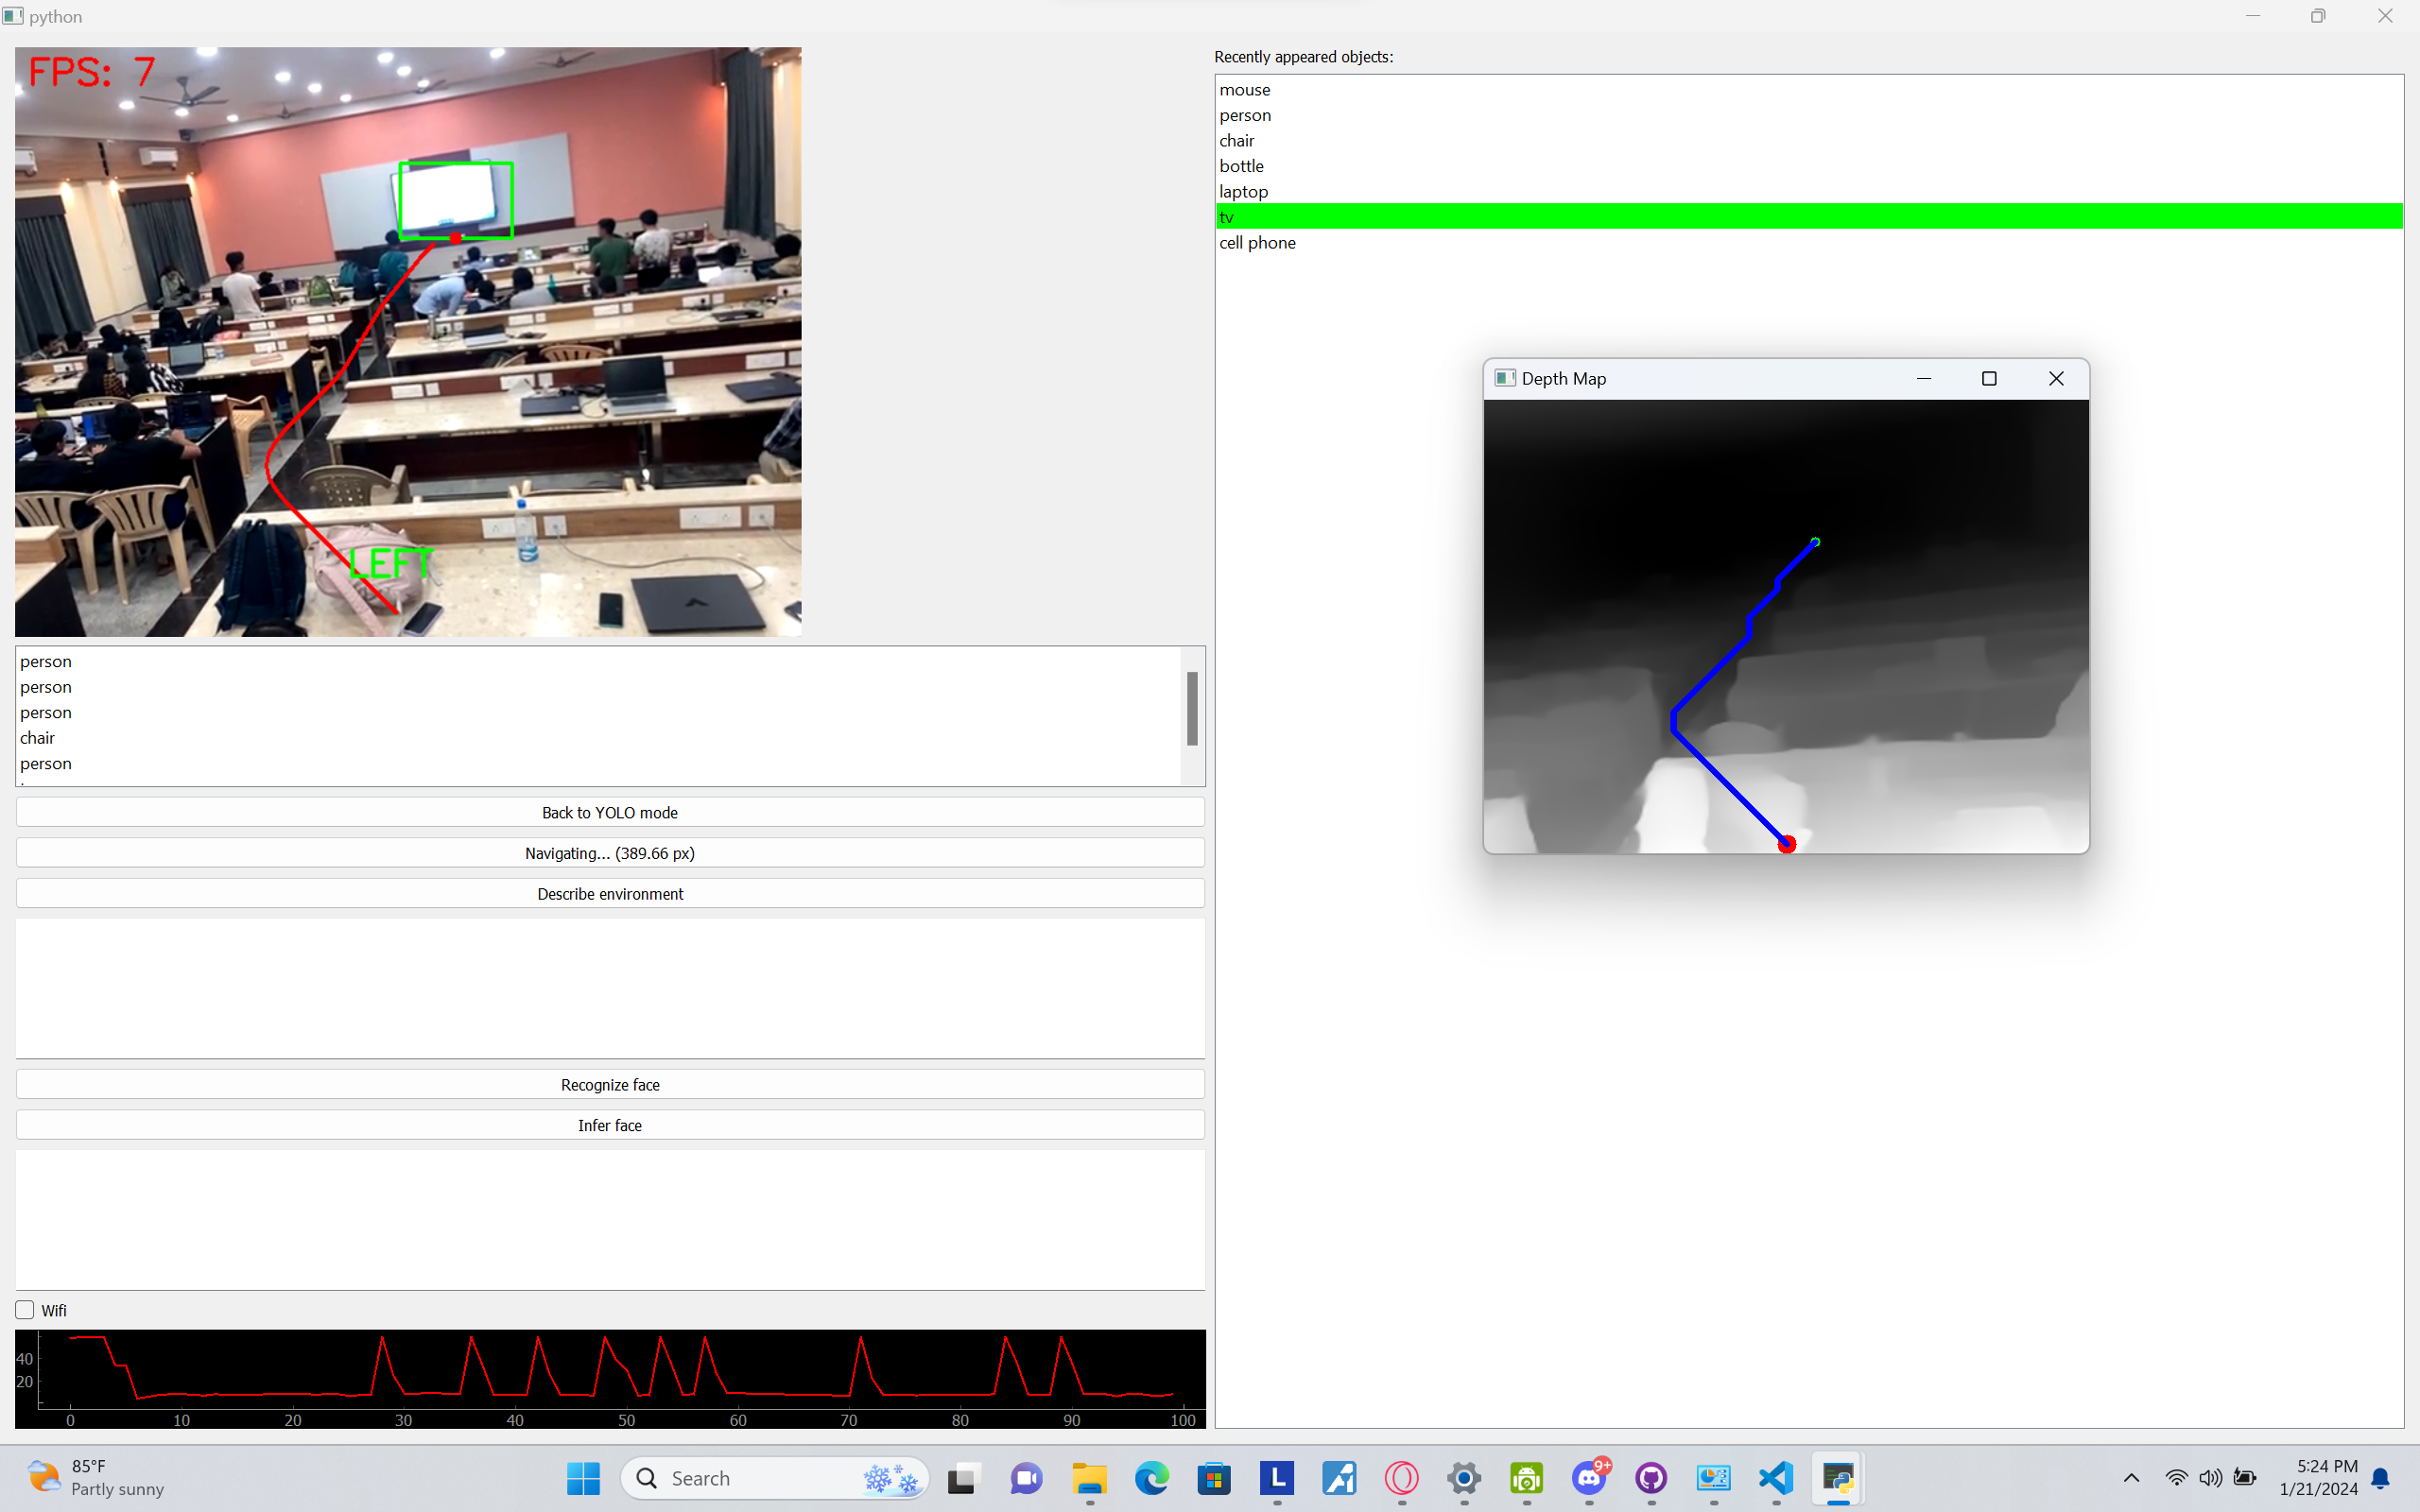Click Back to YOLO mode button

pos(610,812)
